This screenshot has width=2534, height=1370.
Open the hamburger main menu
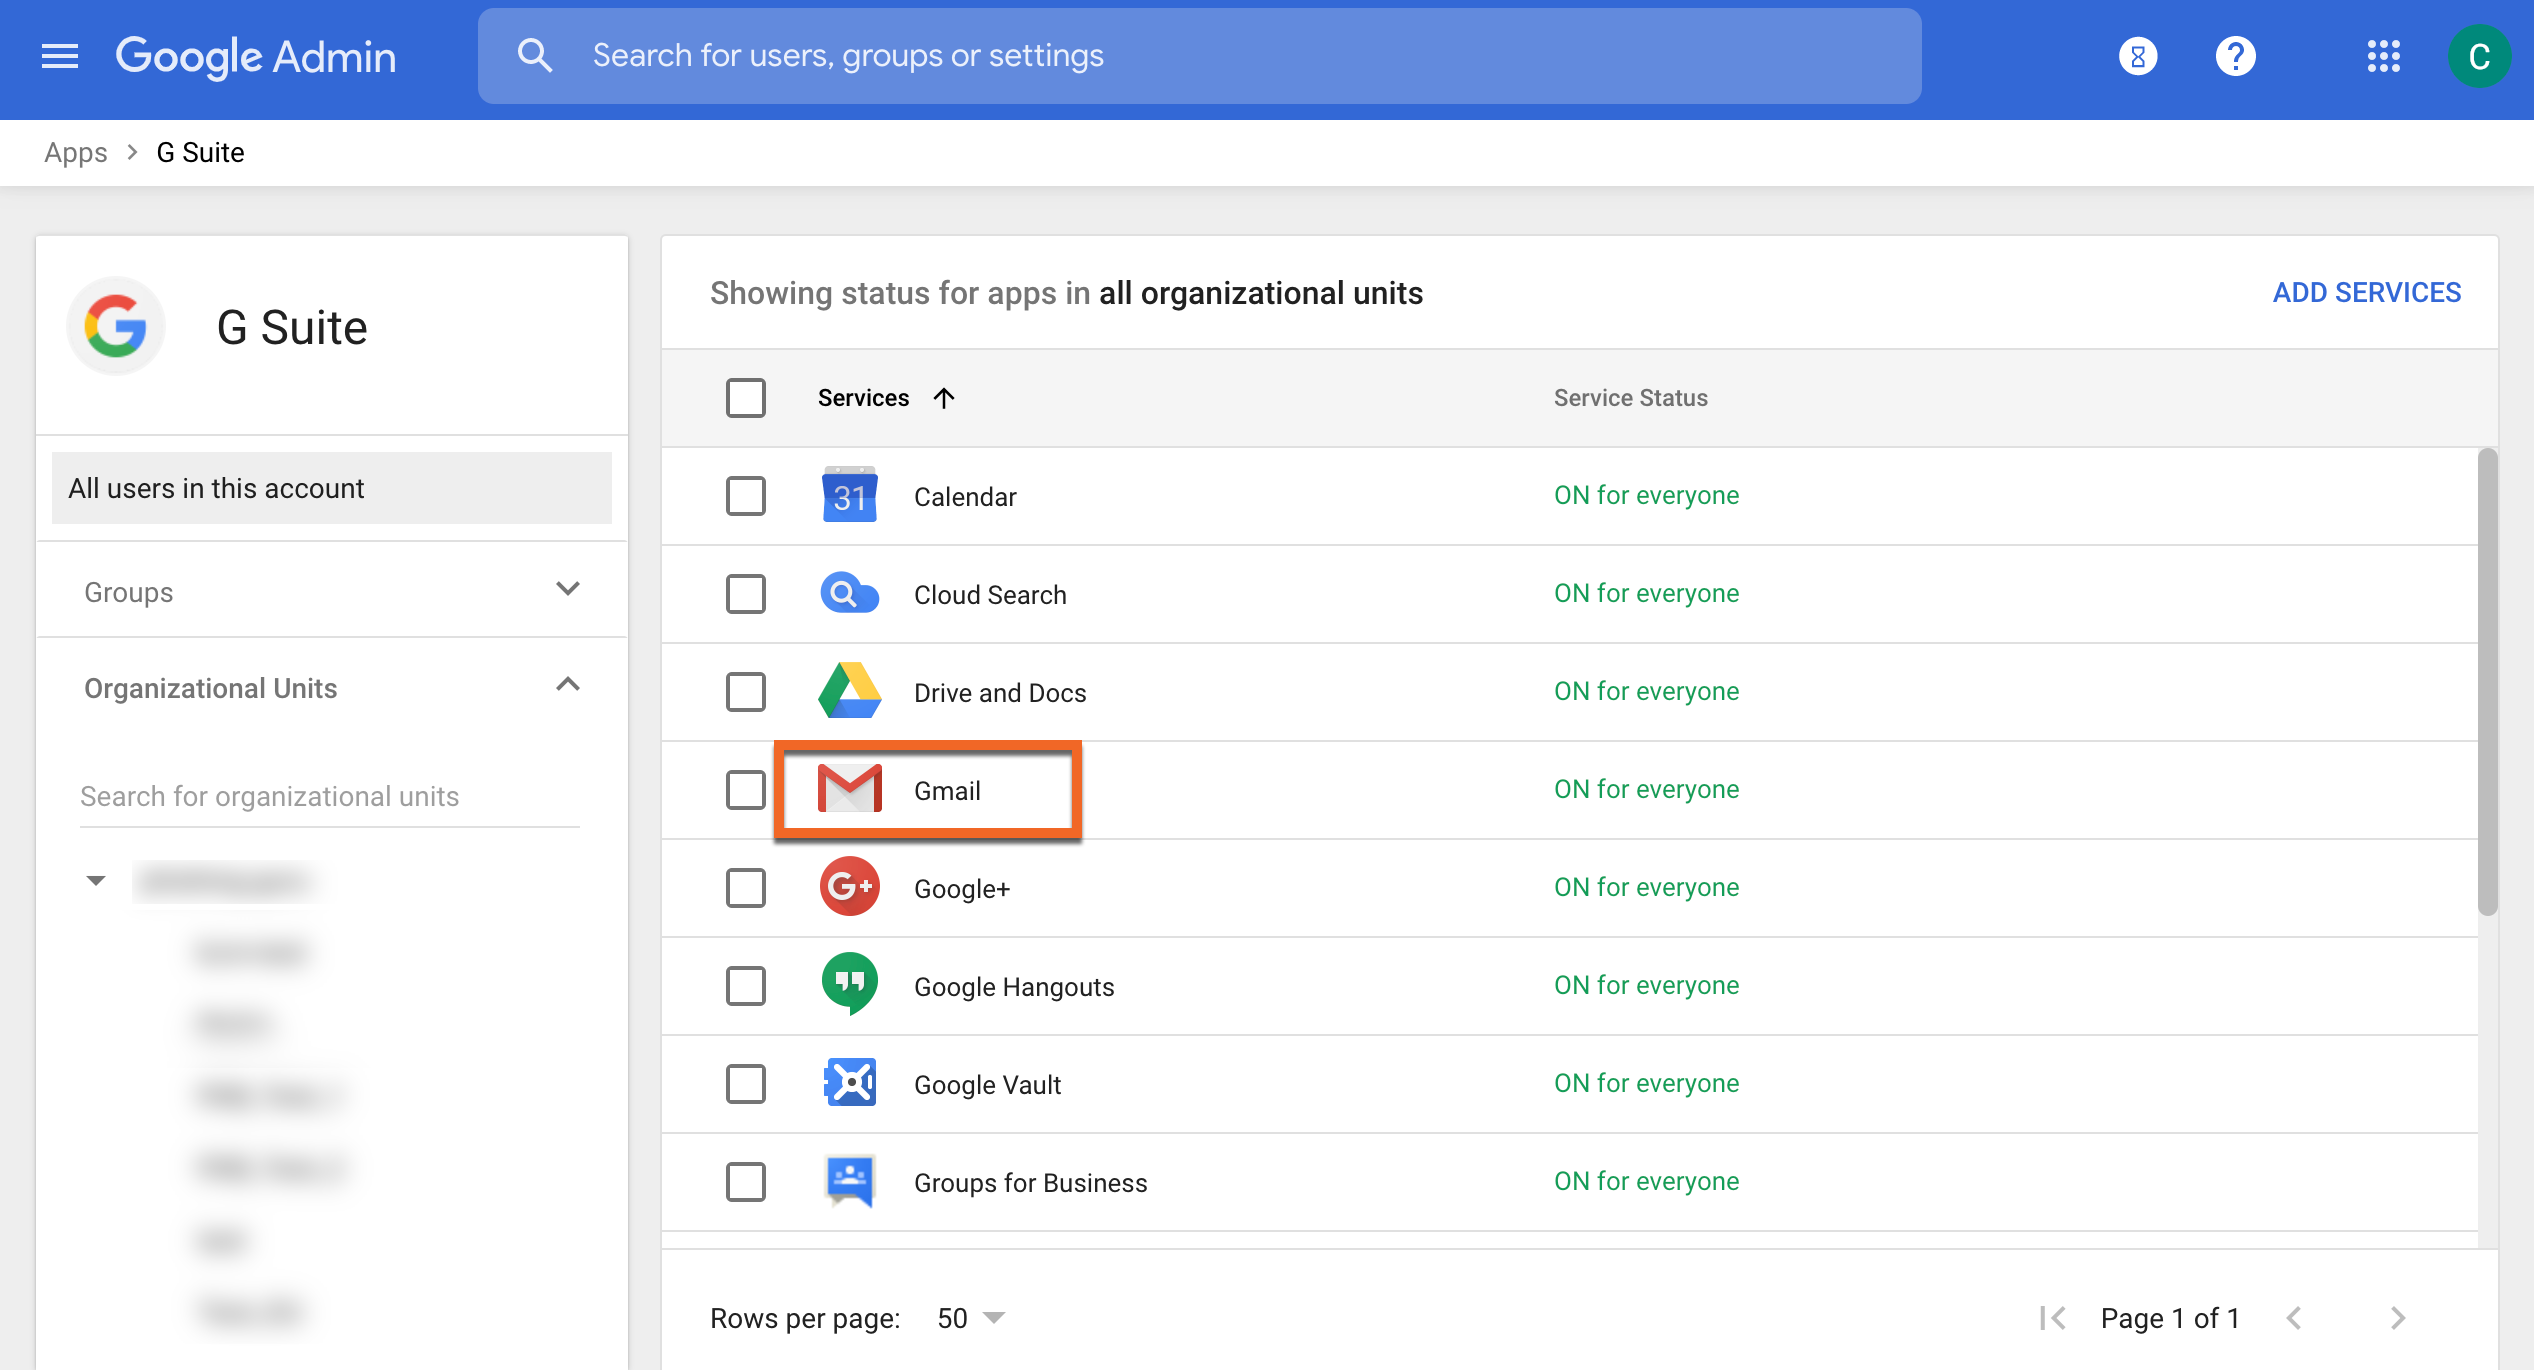pos(60,56)
